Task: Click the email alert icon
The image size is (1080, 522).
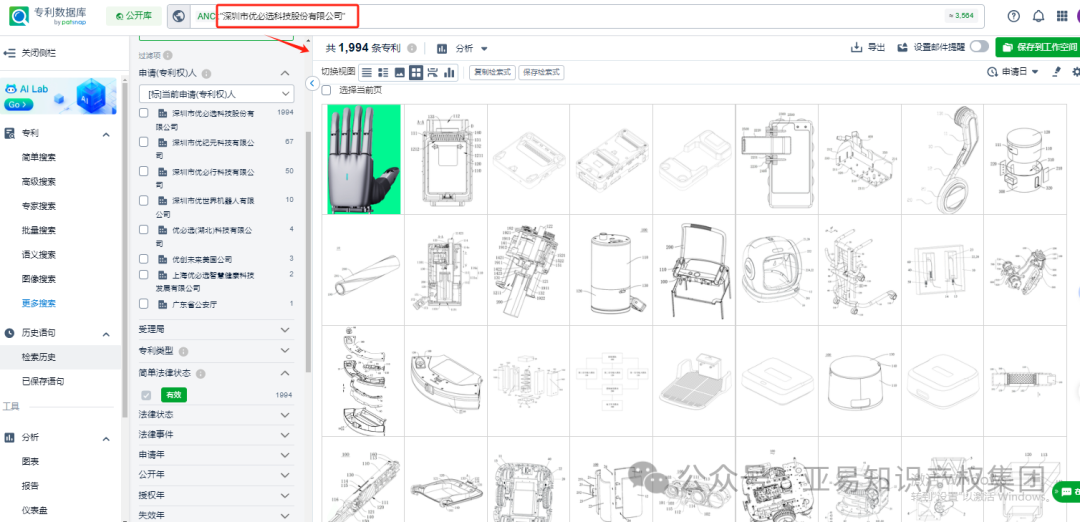Action: tap(902, 48)
